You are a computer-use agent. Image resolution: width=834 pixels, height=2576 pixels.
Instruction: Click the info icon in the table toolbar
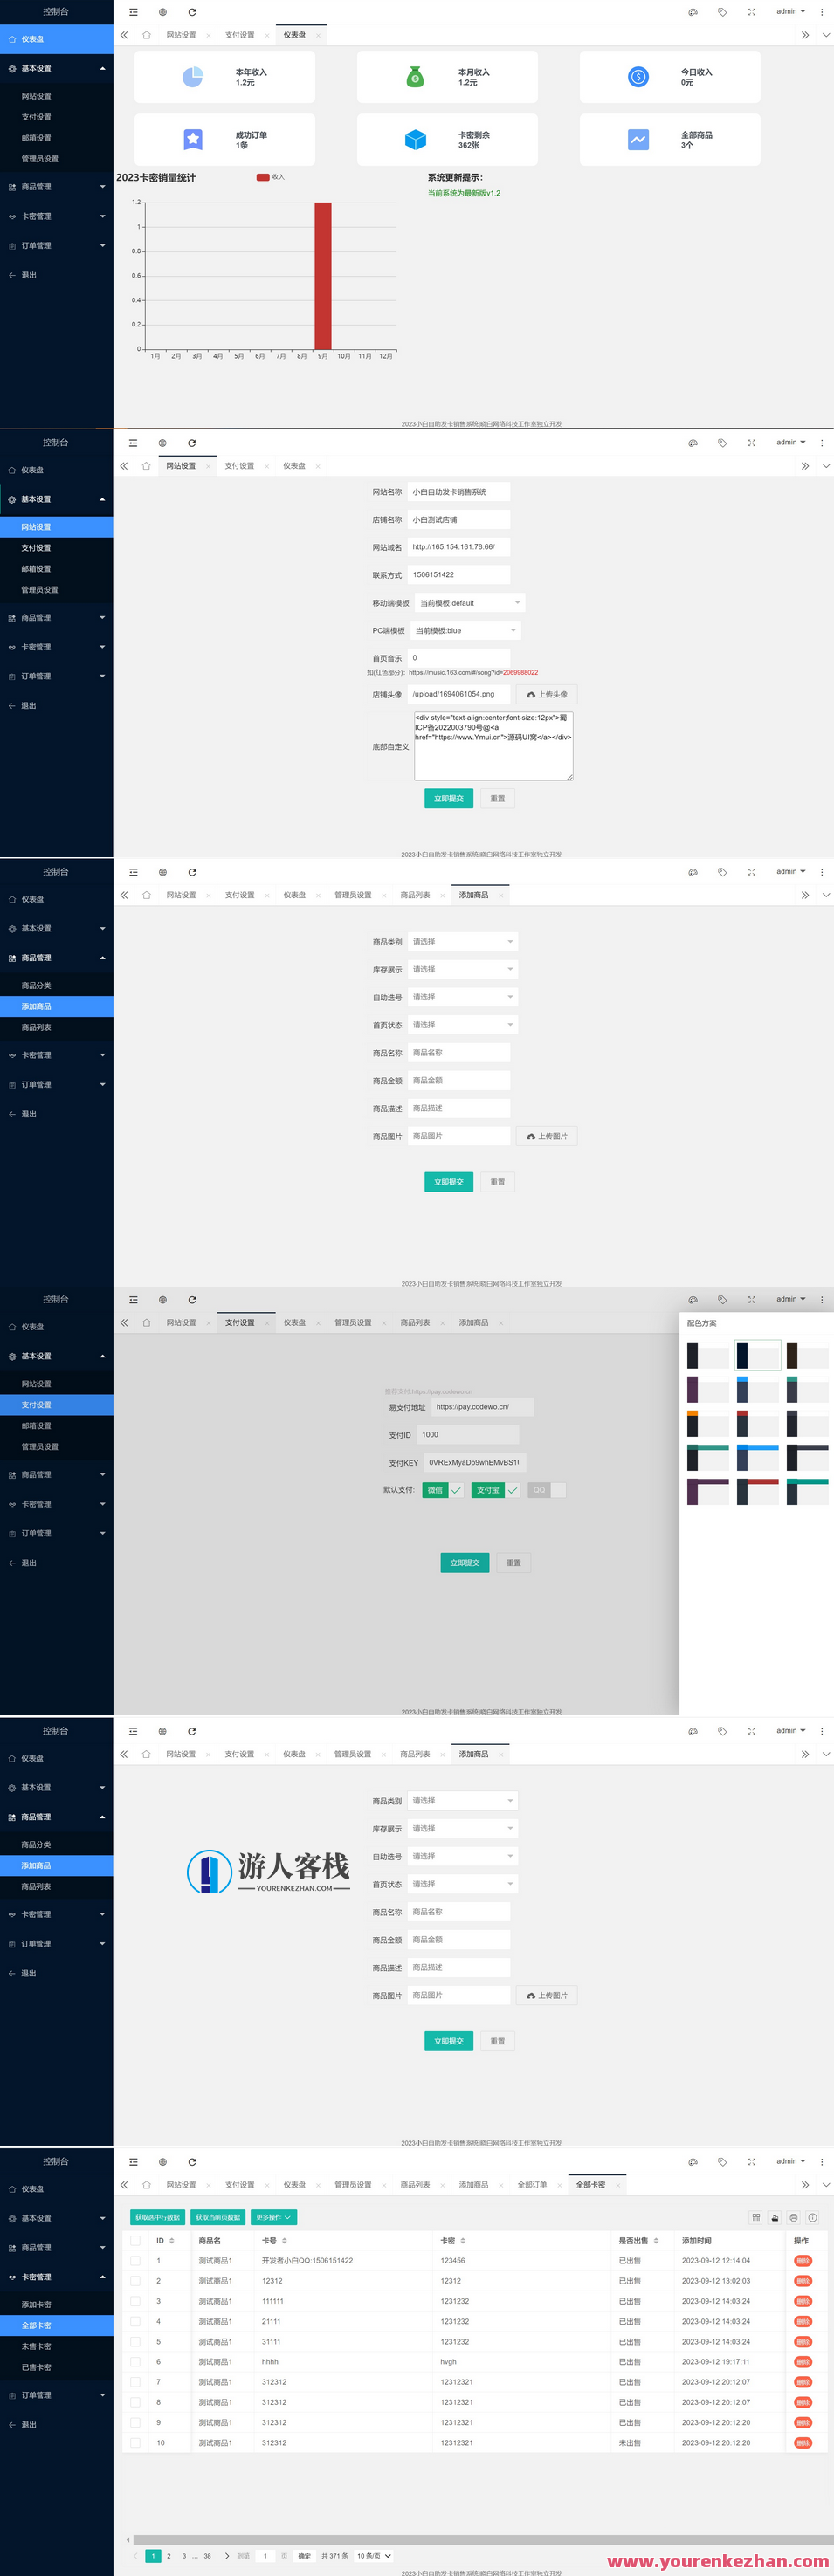coord(812,2217)
